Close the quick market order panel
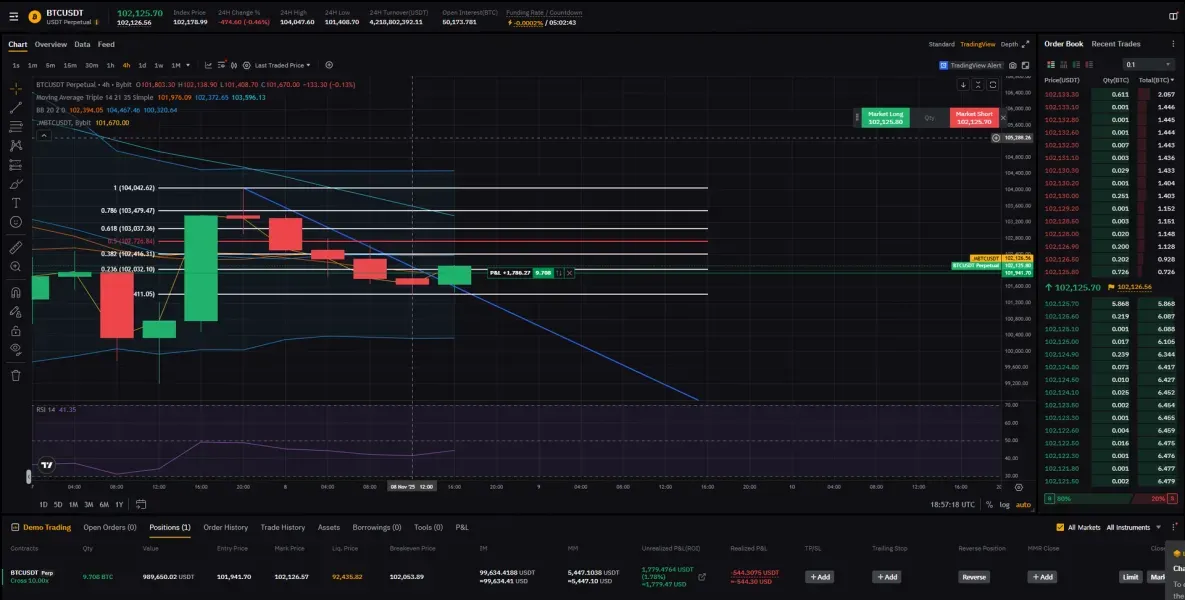Viewport: 1185px width, 600px height. 1003,118
